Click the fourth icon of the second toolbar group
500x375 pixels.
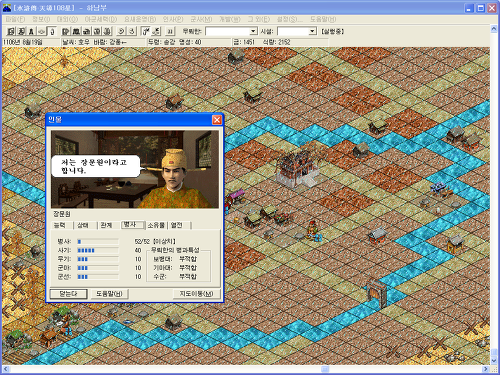point(97,31)
